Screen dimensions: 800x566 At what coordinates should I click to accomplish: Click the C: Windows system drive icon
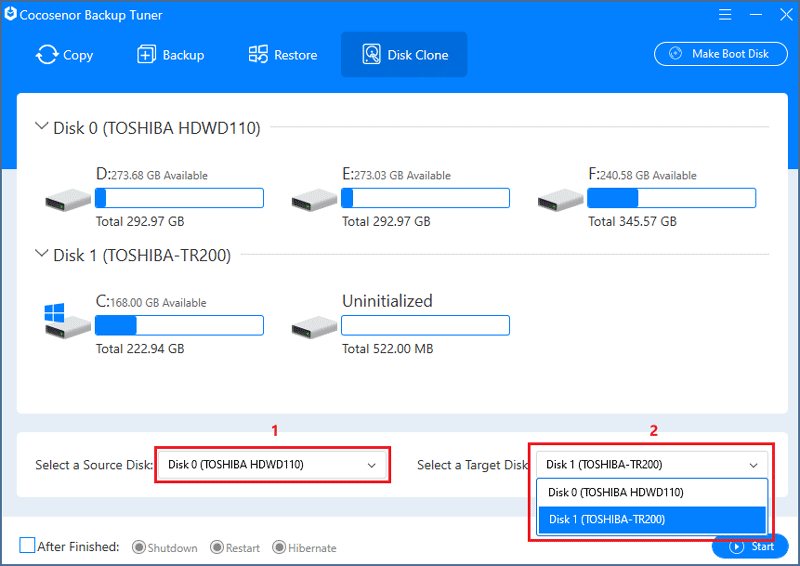click(67, 321)
